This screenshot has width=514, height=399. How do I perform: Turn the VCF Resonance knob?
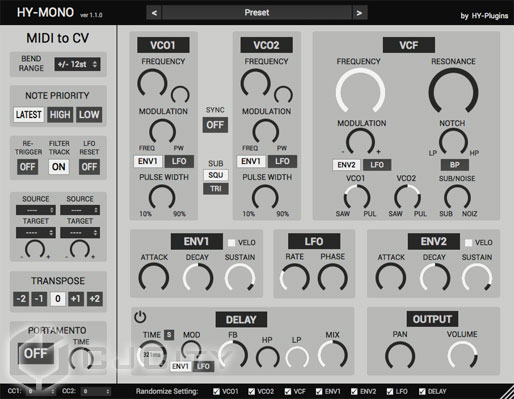(453, 91)
